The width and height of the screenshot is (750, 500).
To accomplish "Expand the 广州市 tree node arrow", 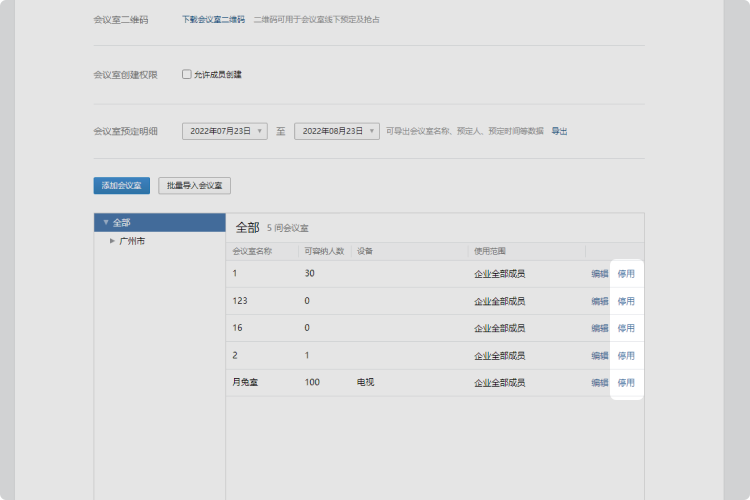I will [112, 241].
